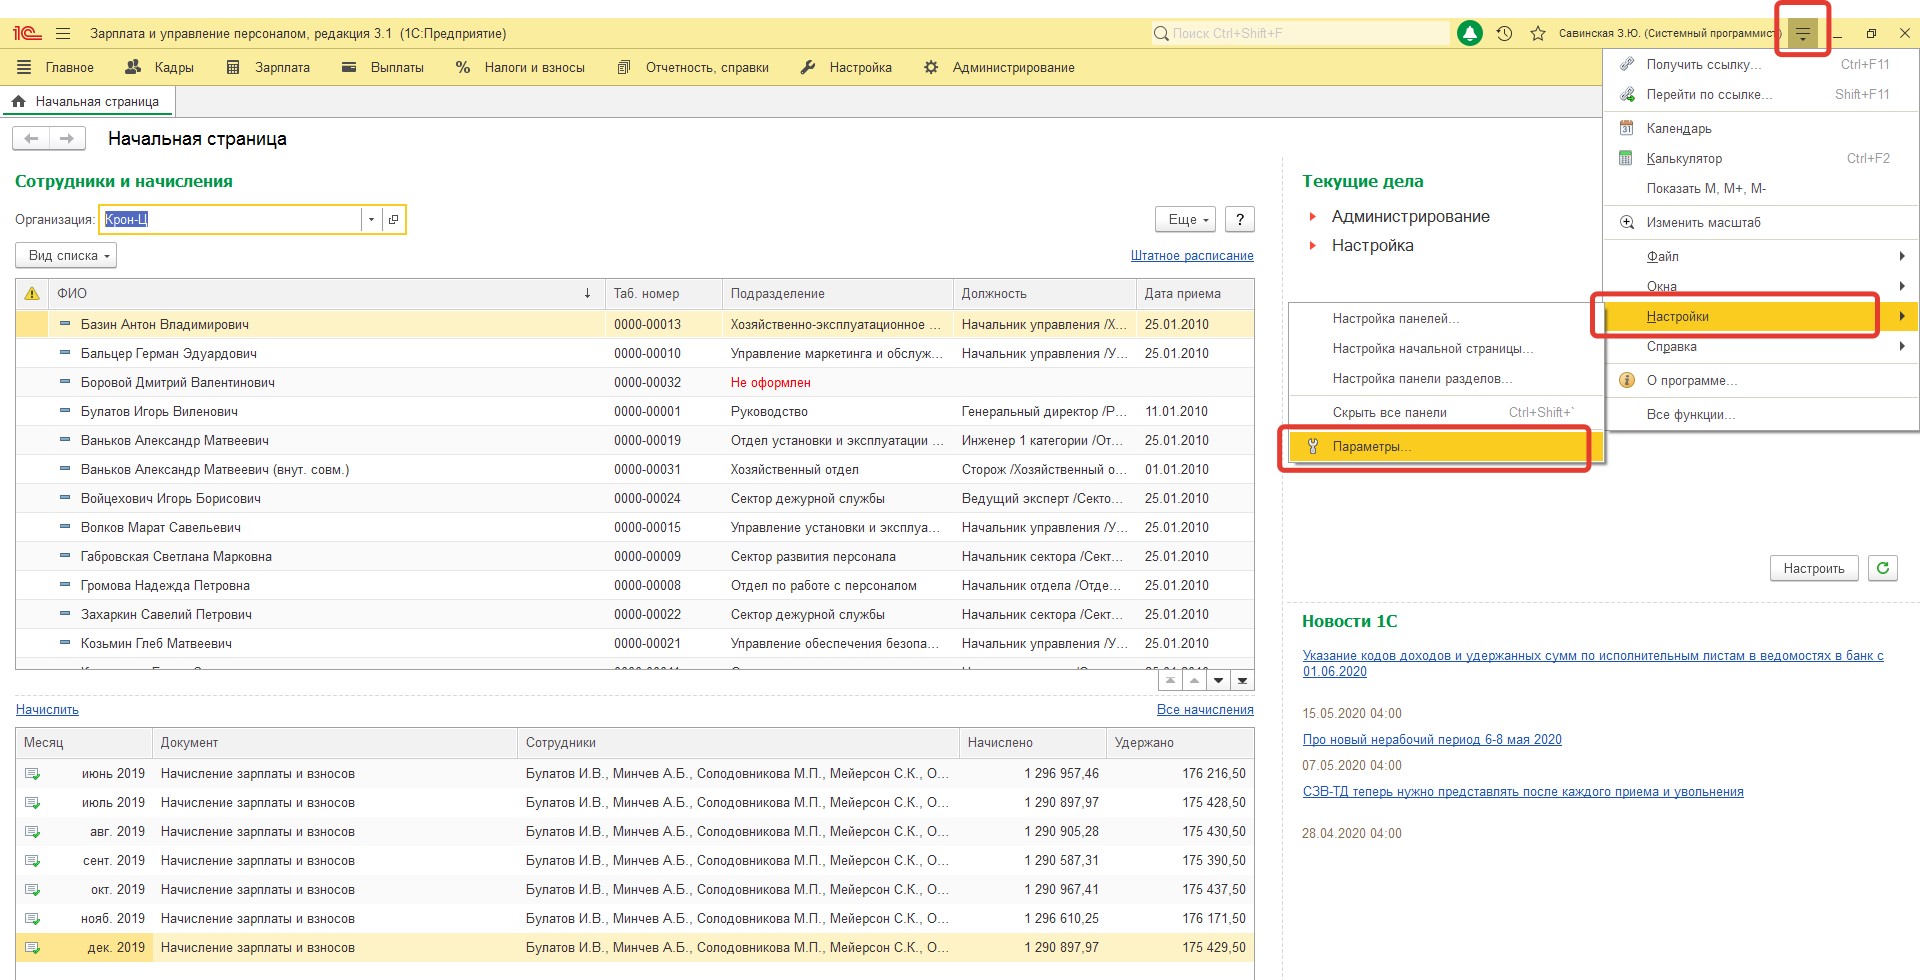The width and height of the screenshot is (1920, 980).
Task: Go forward with the right arrow
Action: click(67, 138)
